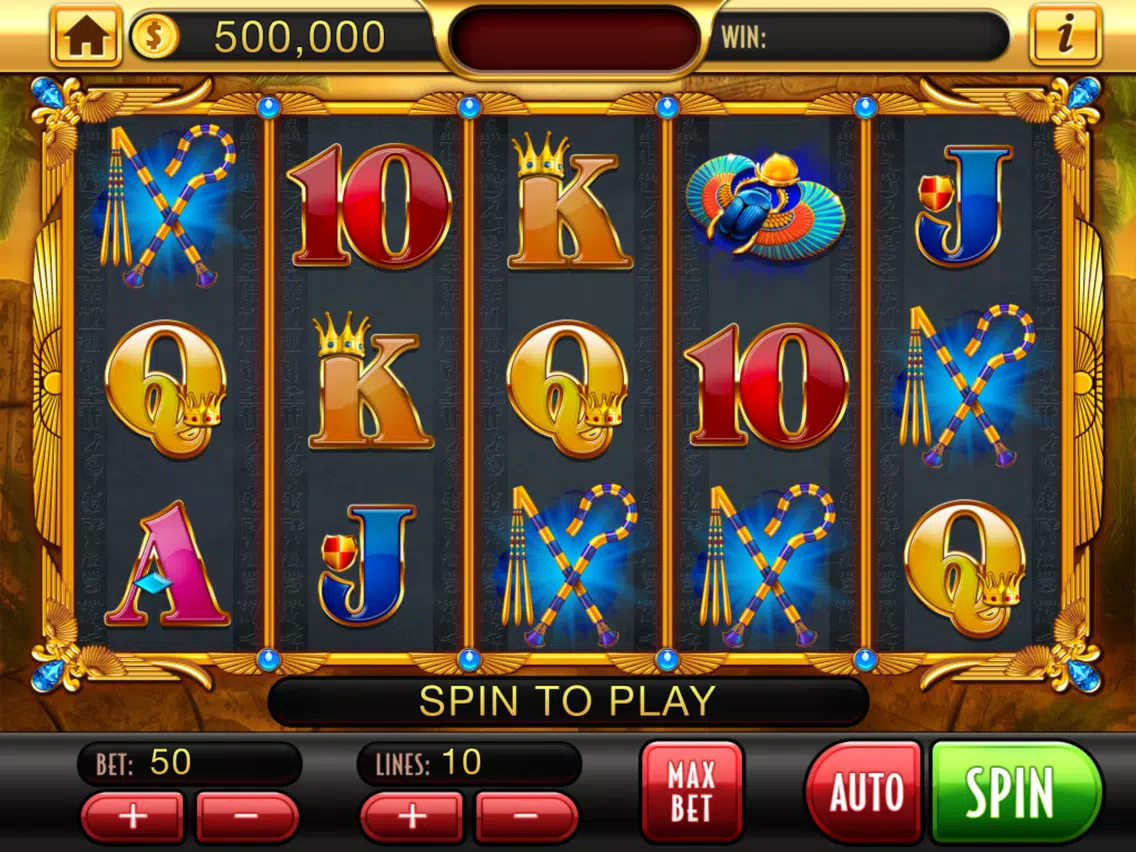Reduce lines with the Lines minus button

527,816
